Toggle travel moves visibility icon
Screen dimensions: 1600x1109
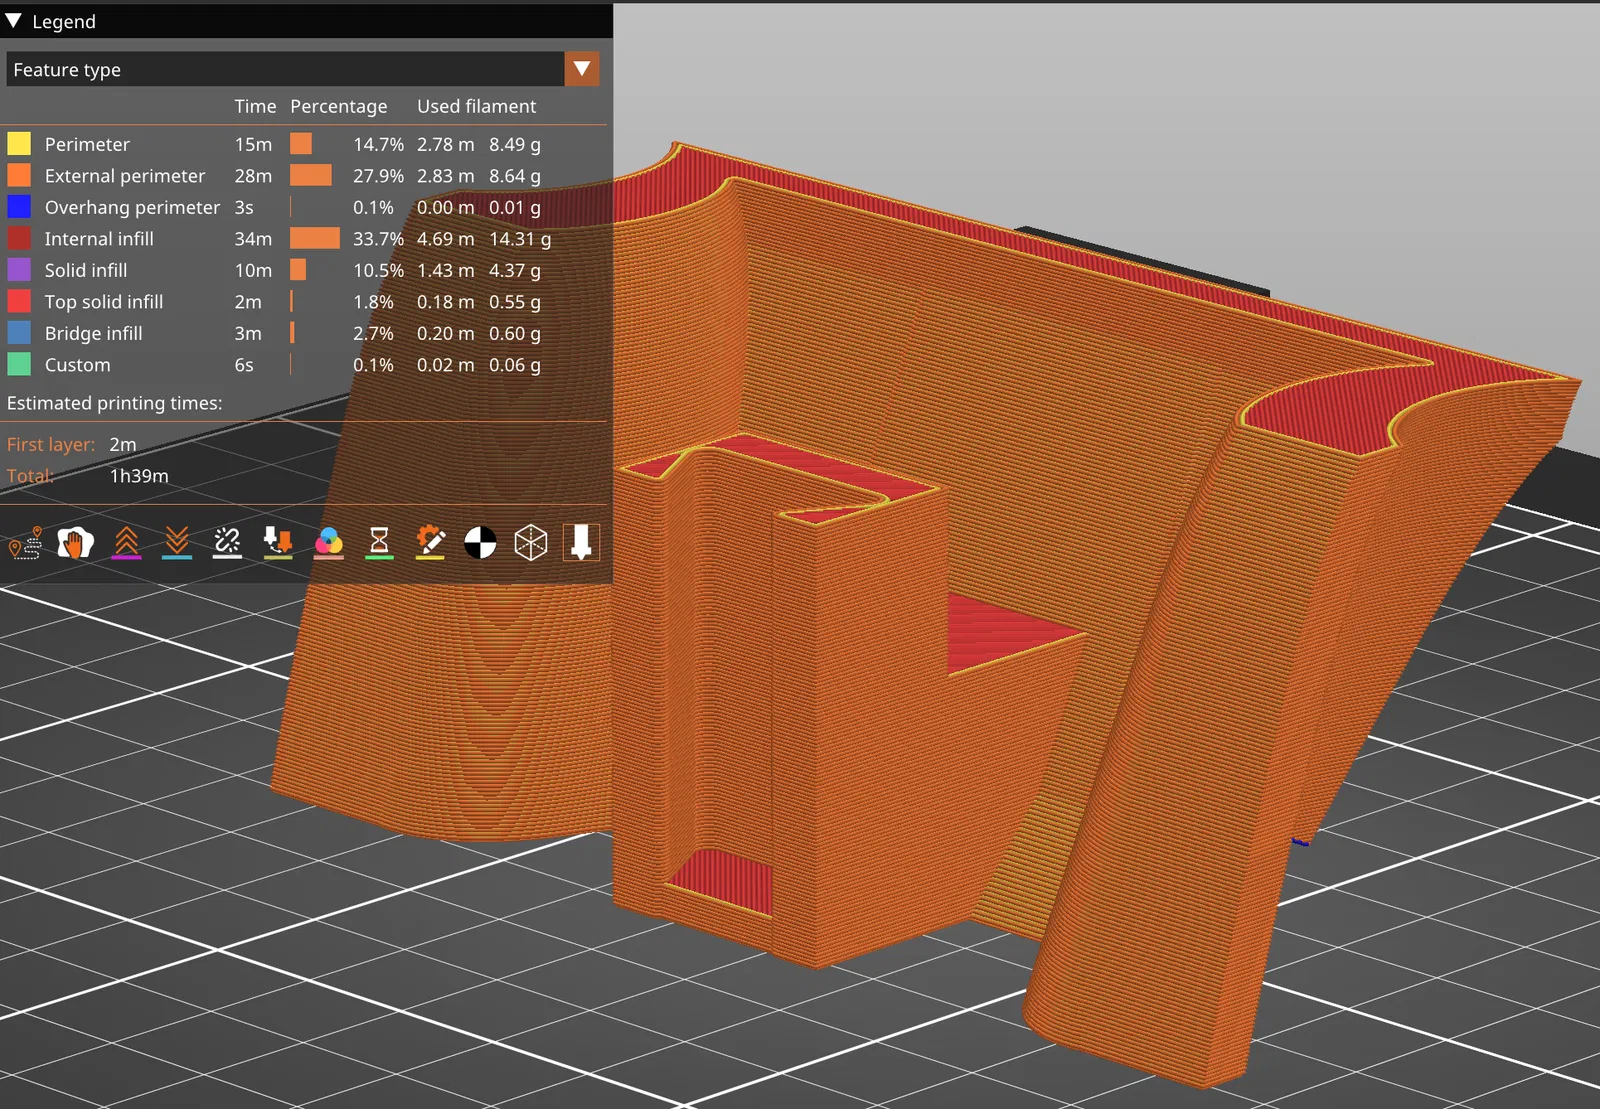(x=25, y=542)
